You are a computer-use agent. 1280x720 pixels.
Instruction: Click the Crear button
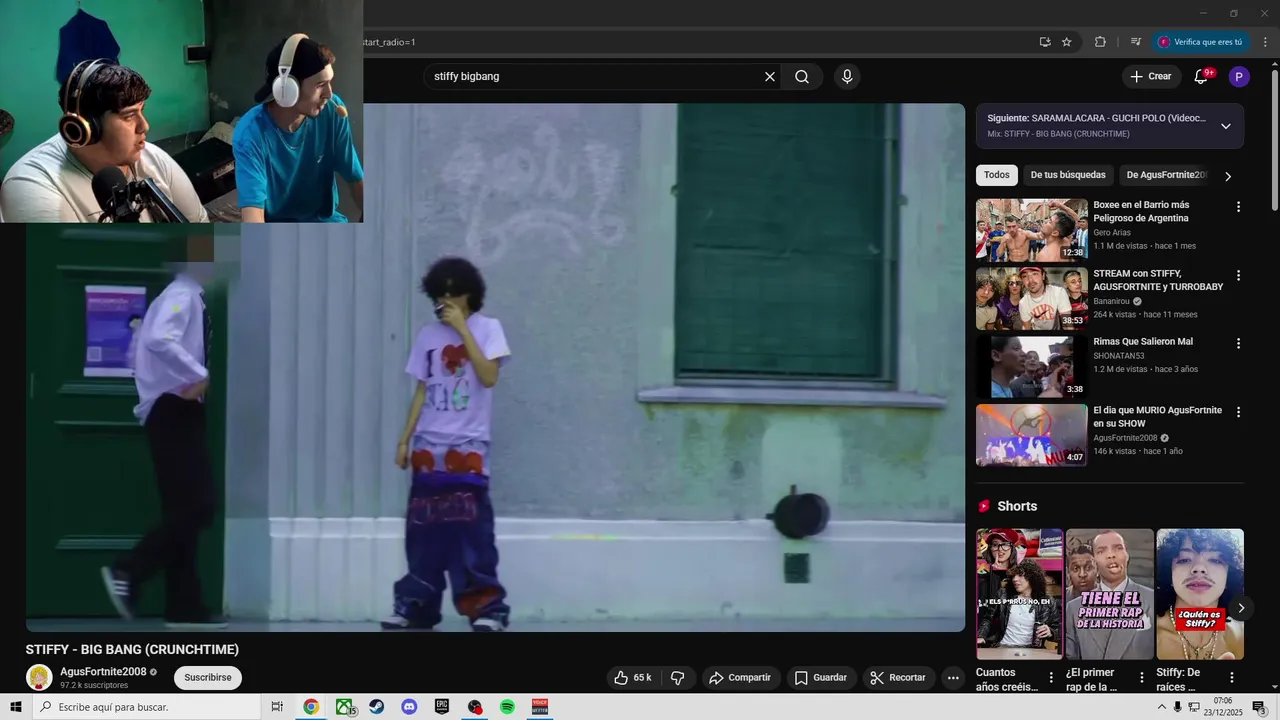[x=1151, y=77]
